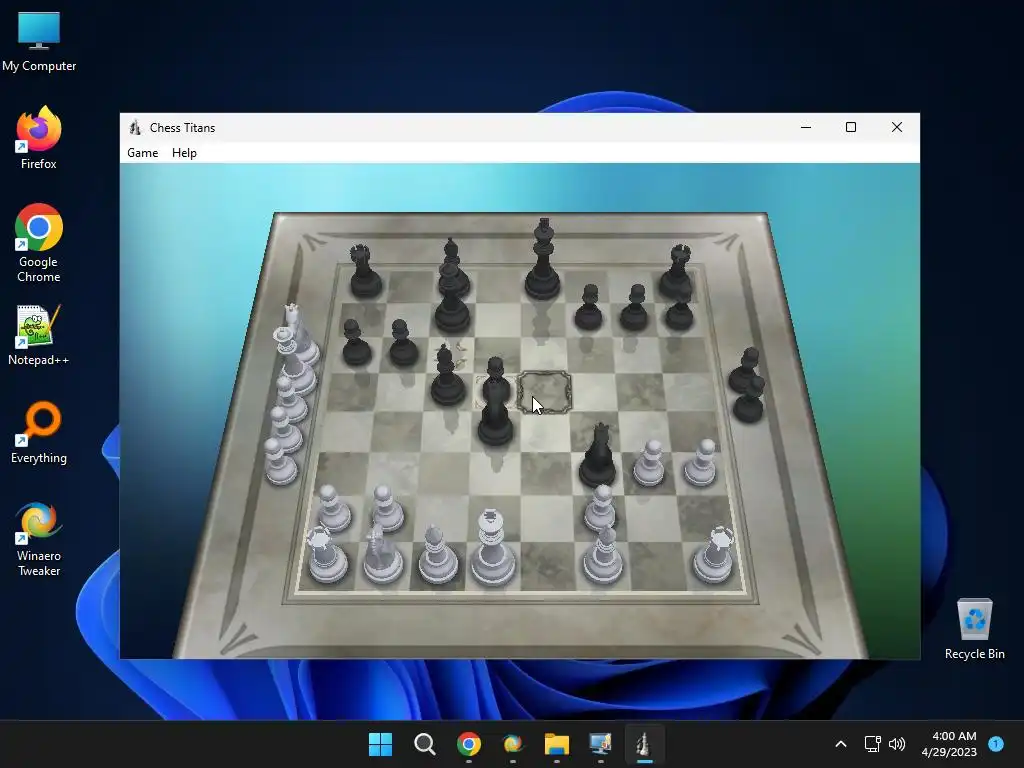Select the Everything desktop shortcut
This screenshot has height=768, width=1024.
point(39,432)
